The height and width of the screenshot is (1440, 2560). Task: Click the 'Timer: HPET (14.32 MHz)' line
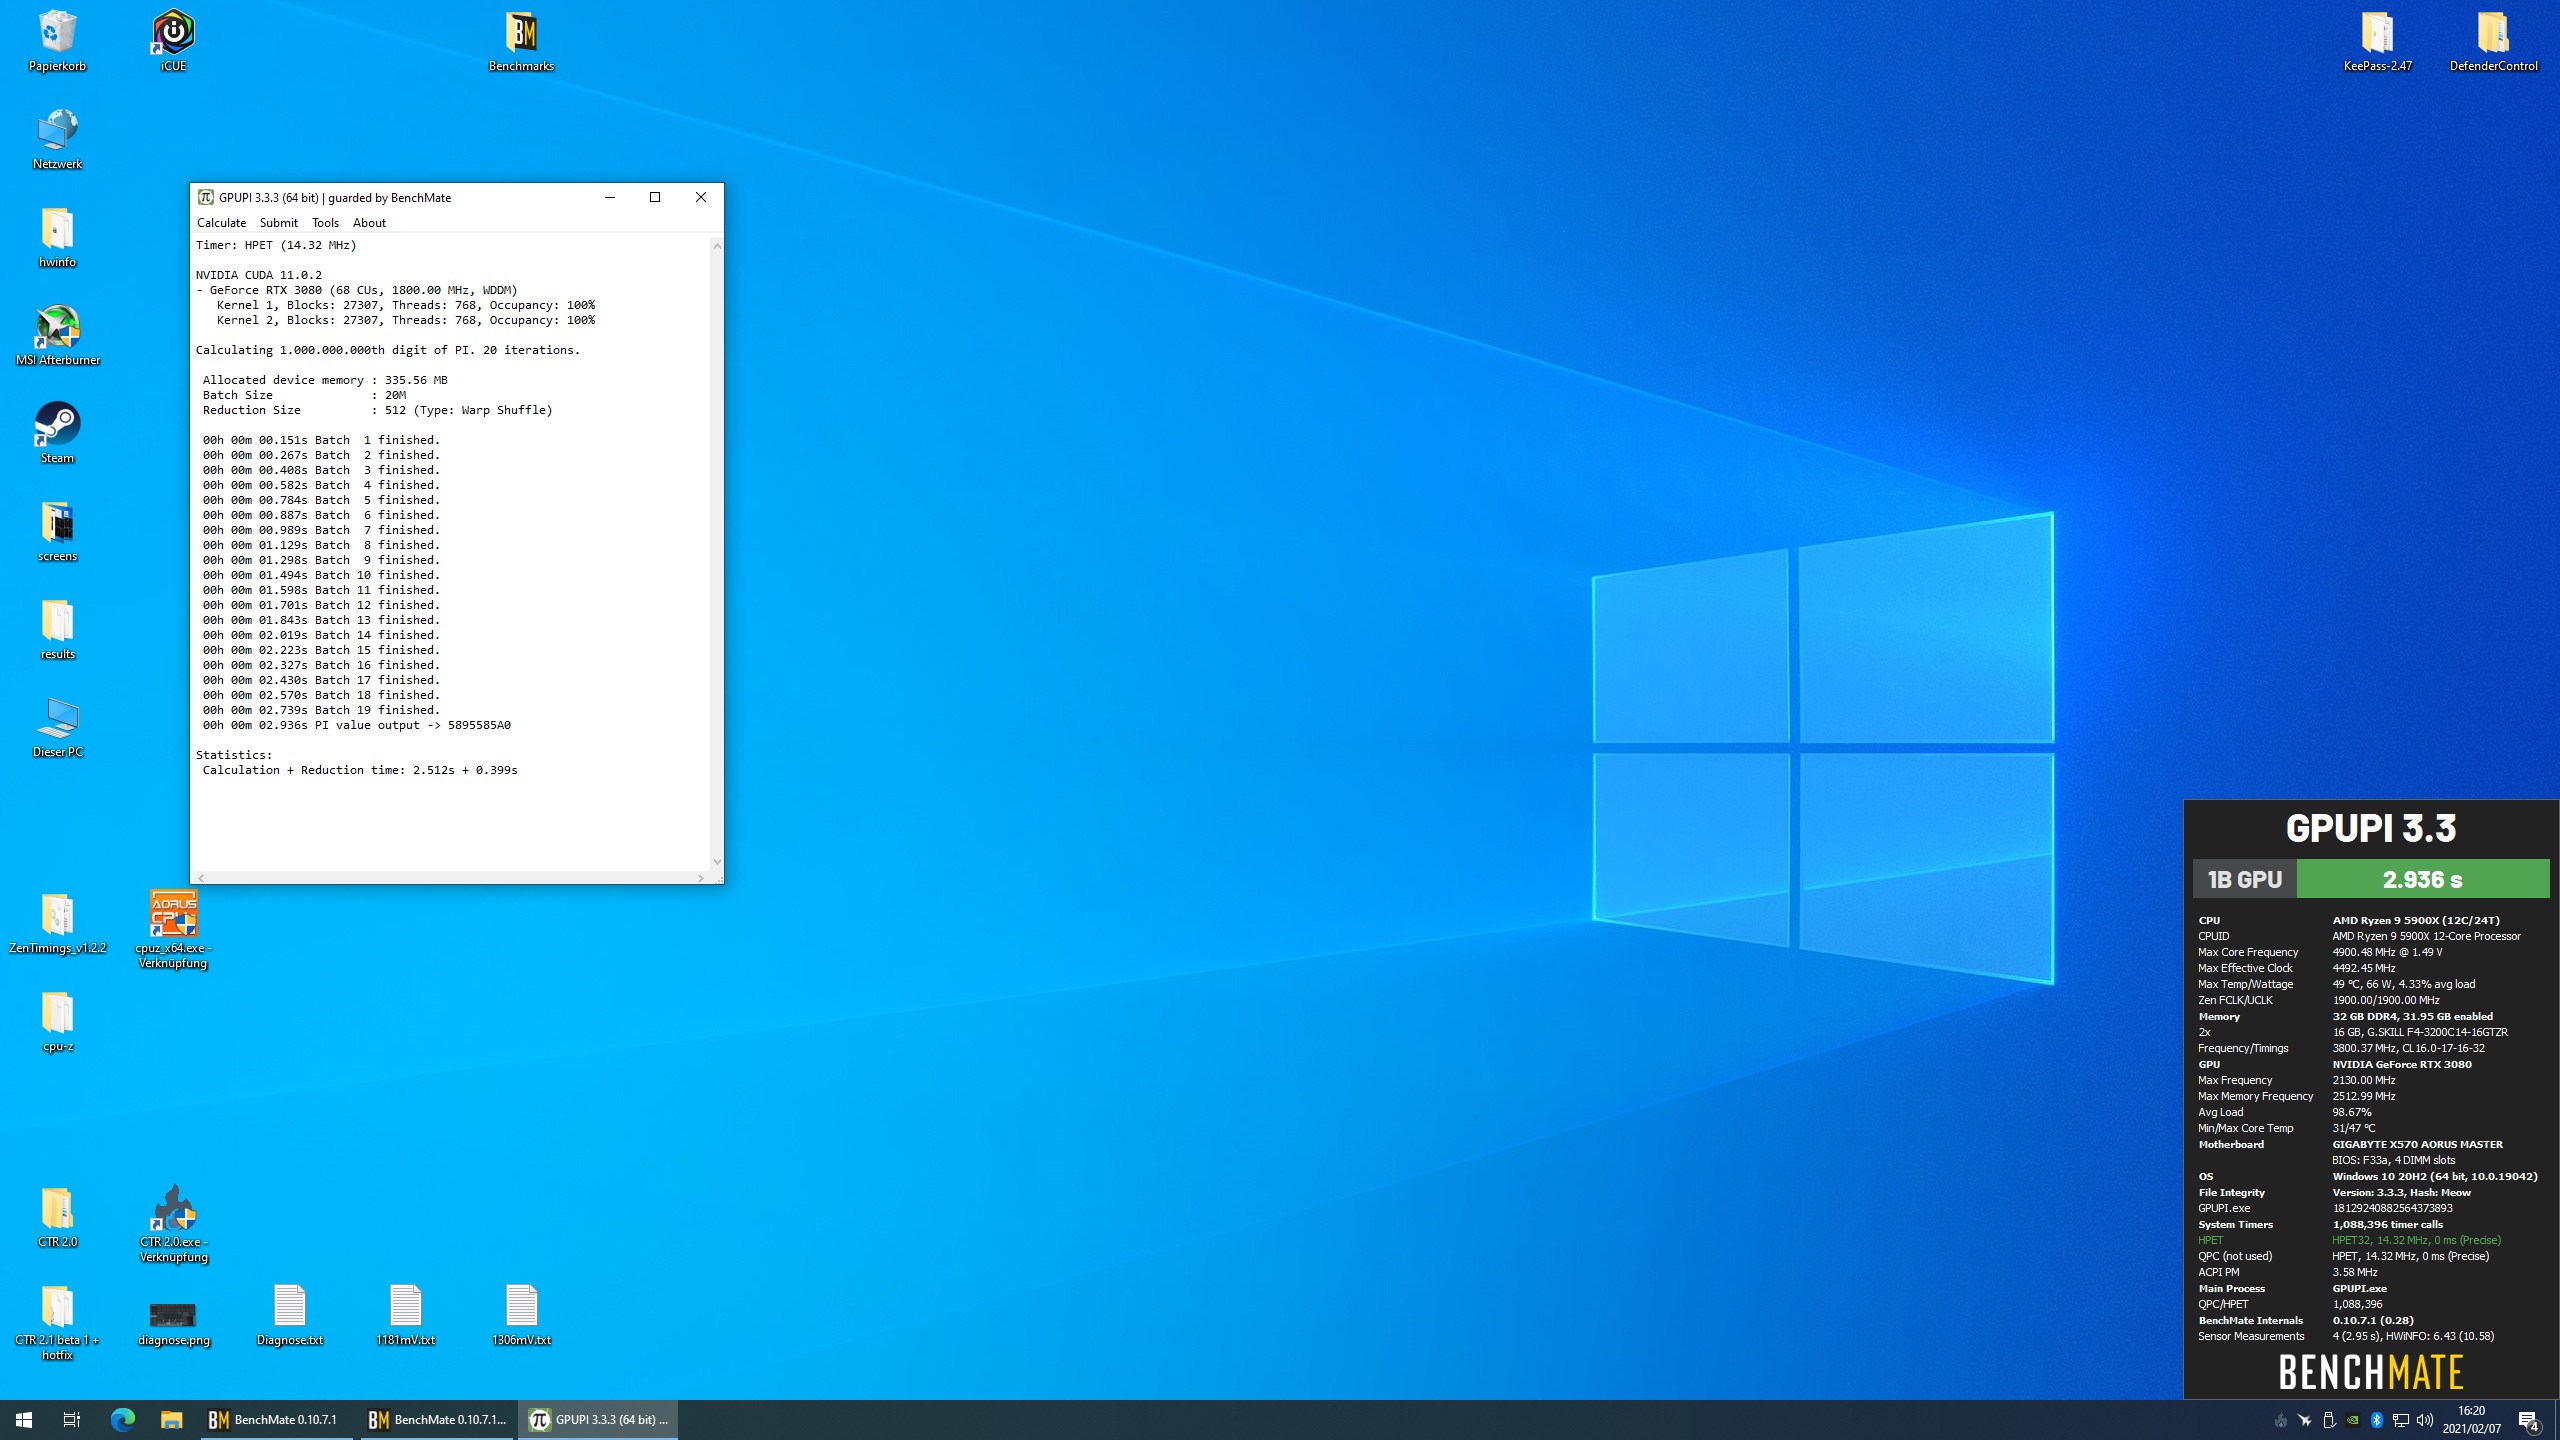pos(276,245)
